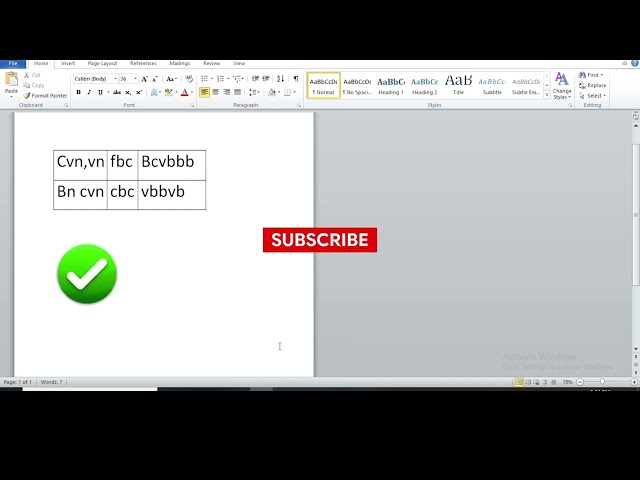Open the Change Styles dropdown
The width and height of the screenshot is (640, 480).
[x=562, y=86]
